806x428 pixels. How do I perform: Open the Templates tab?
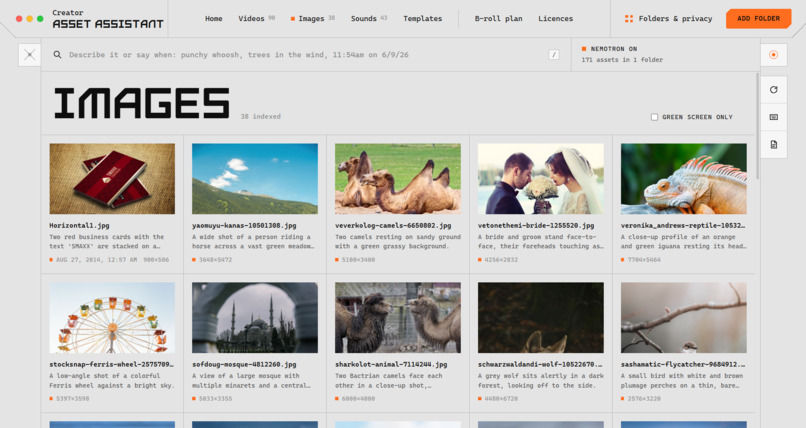[422, 18]
